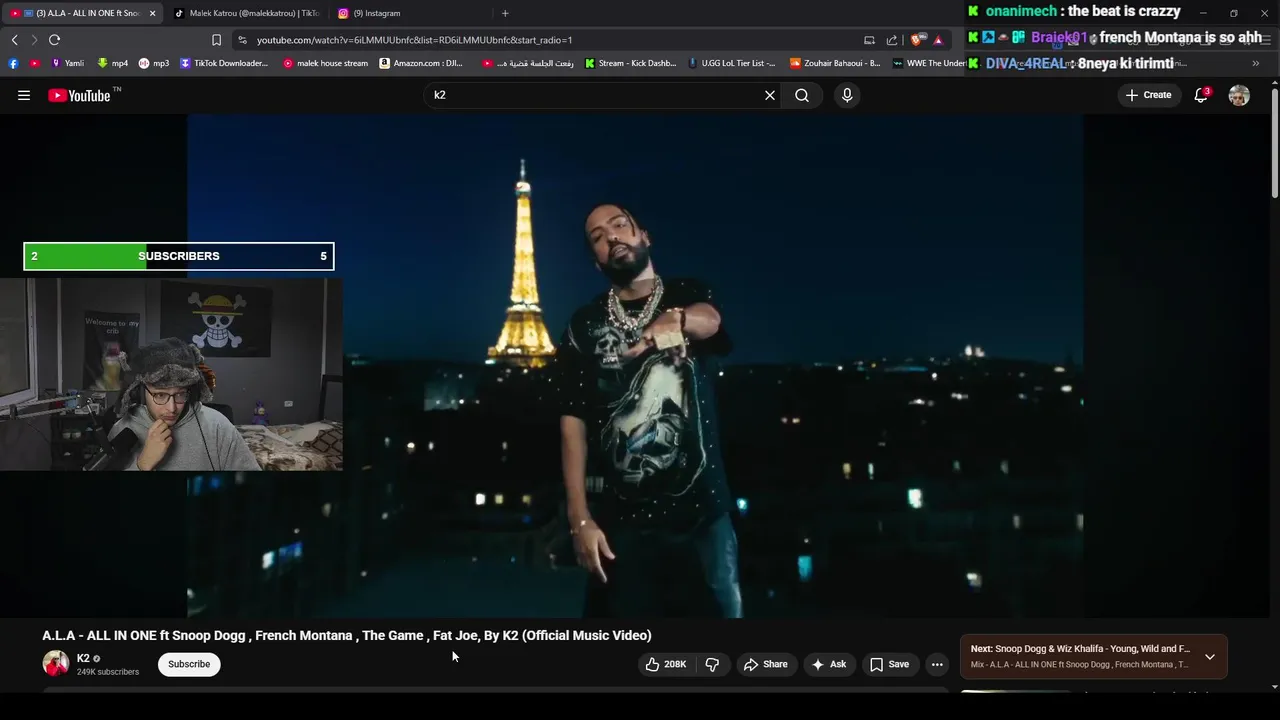The image size is (1280, 720).
Task: Open the more actions three-dot menu
Action: click(x=937, y=664)
